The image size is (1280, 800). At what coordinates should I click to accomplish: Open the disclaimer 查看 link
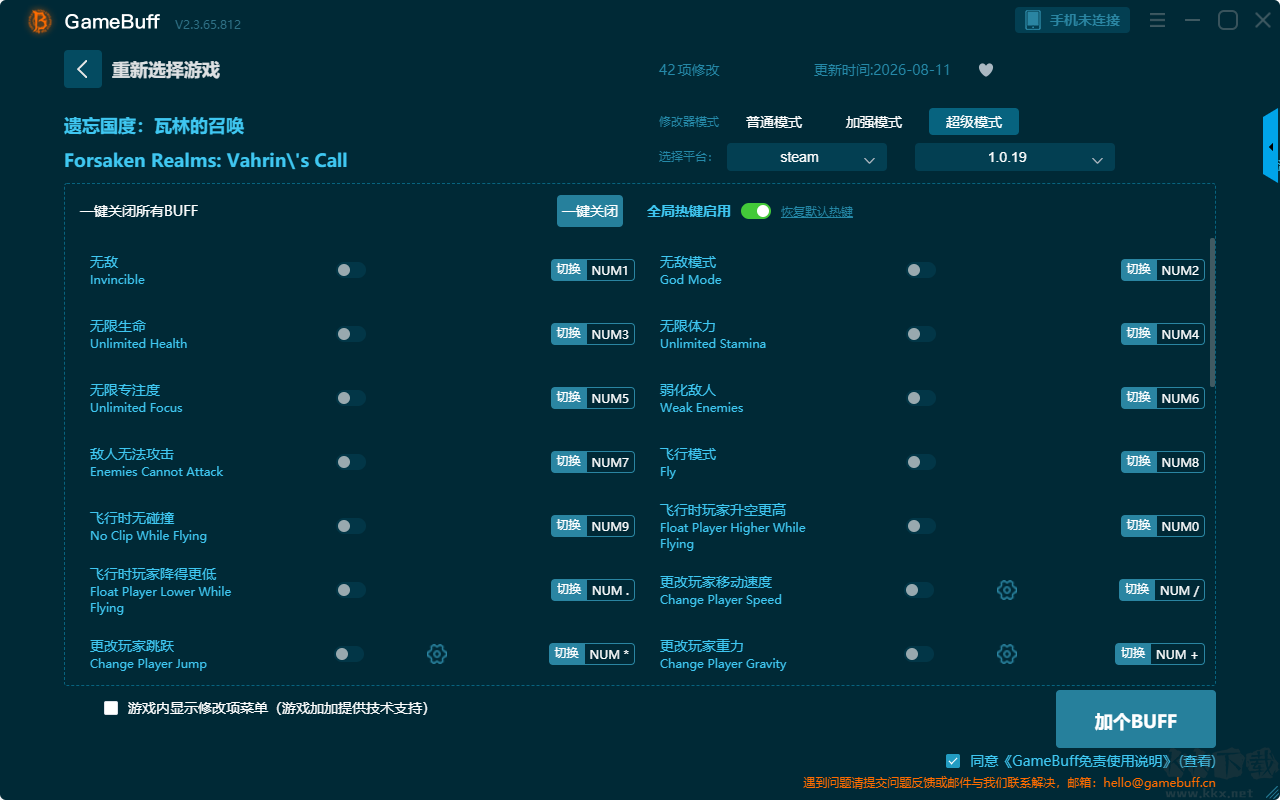[x=1199, y=761]
